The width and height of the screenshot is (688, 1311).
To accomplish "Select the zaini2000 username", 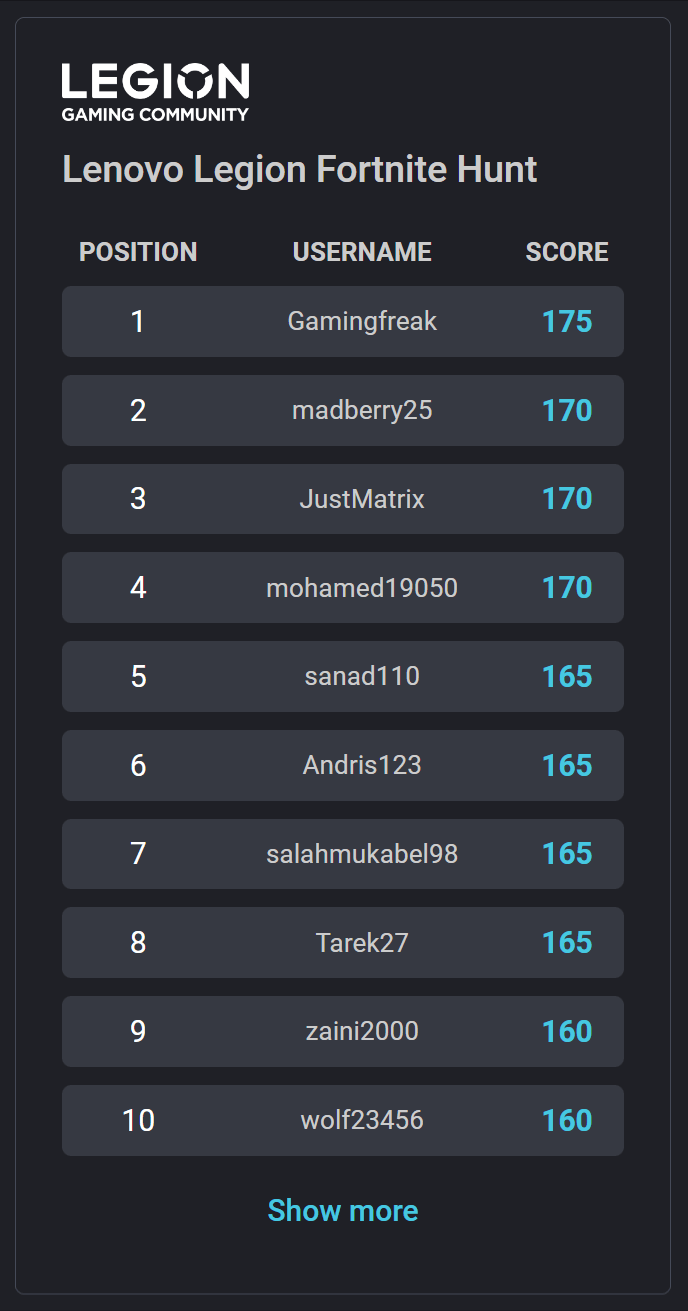I will coord(362,1031).
